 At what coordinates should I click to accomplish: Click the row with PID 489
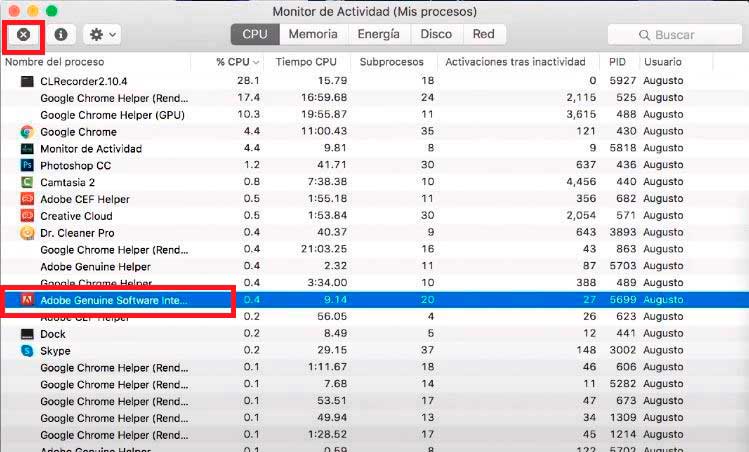374,283
